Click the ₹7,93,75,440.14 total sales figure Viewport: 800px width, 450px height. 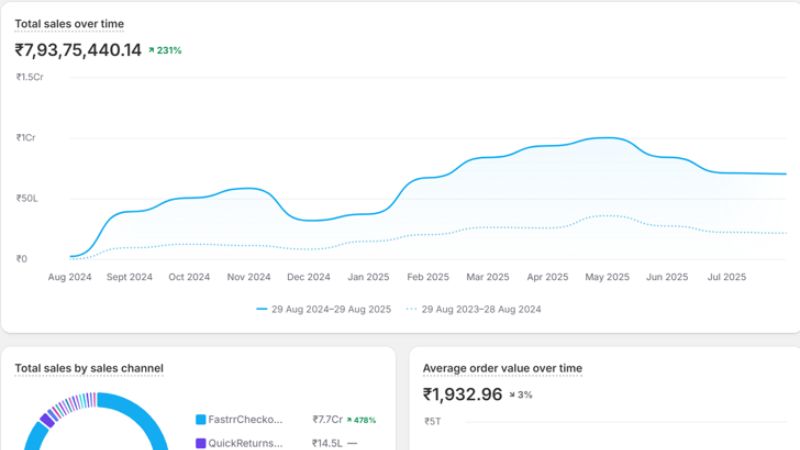click(78, 50)
